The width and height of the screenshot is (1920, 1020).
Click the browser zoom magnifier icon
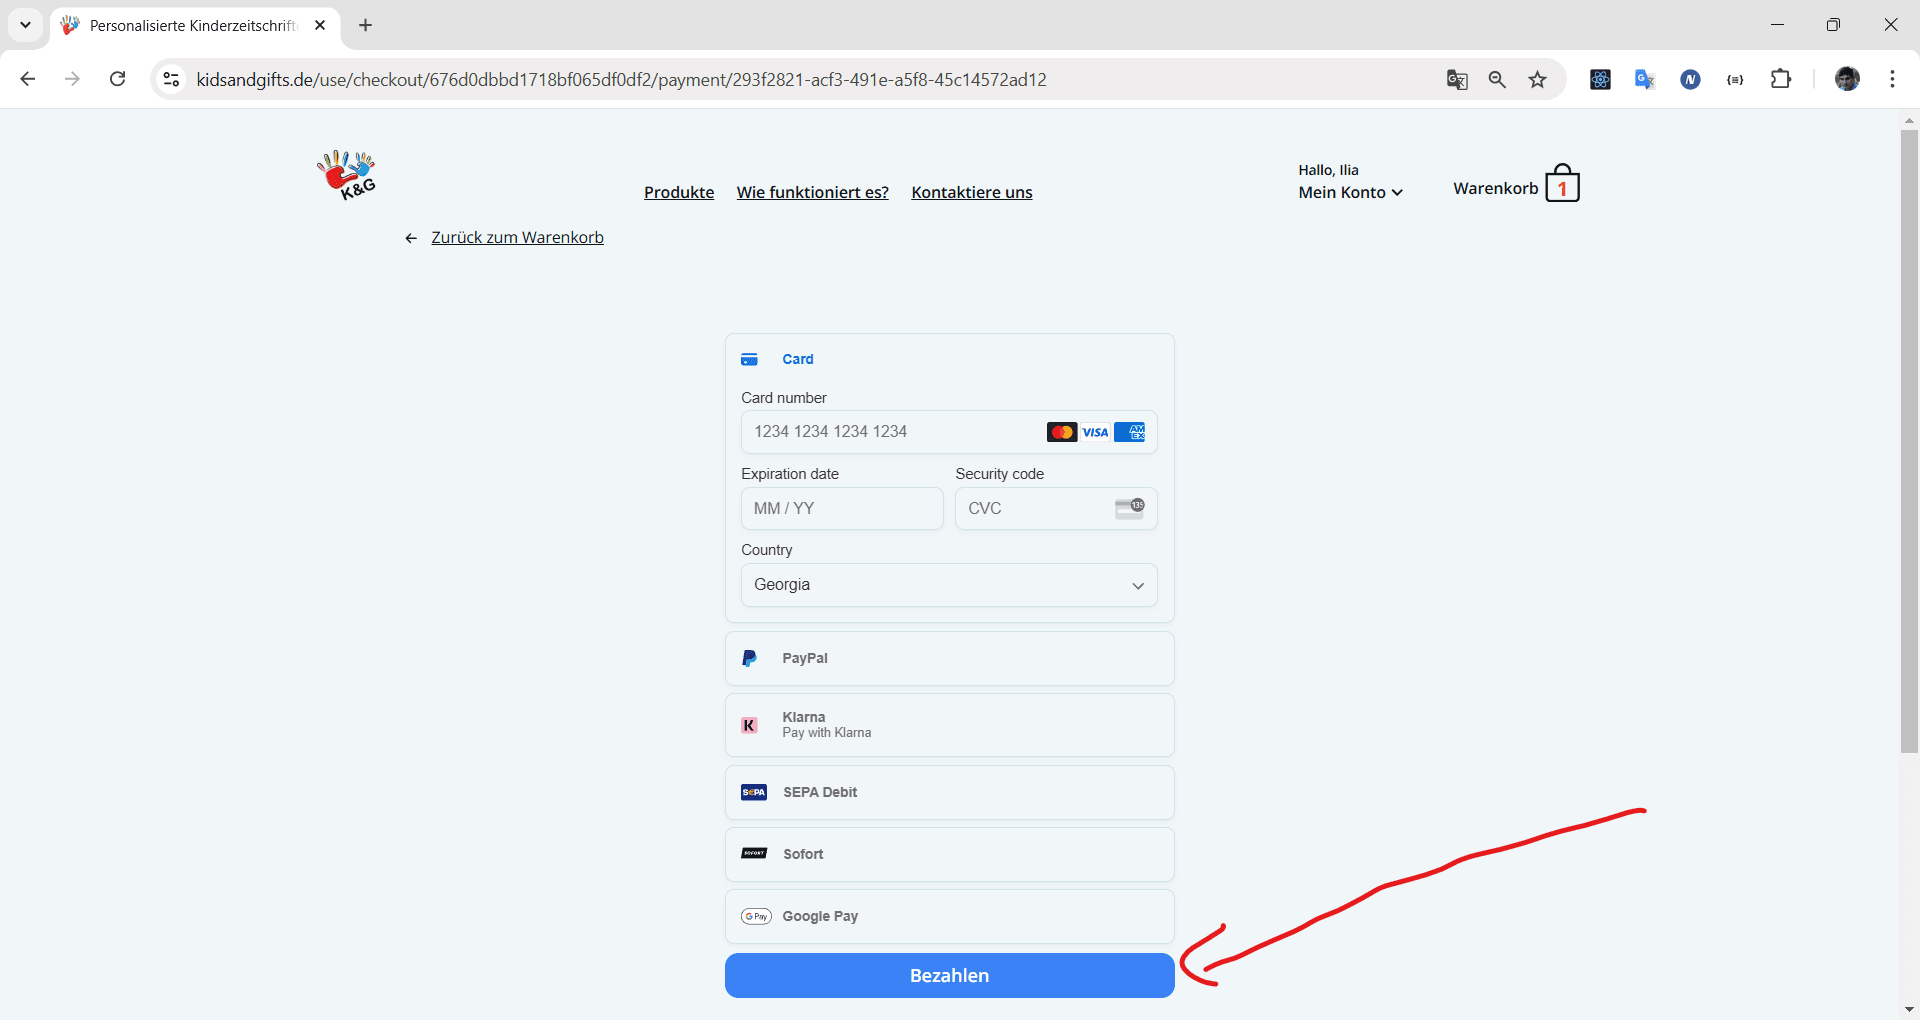pyautogui.click(x=1497, y=80)
